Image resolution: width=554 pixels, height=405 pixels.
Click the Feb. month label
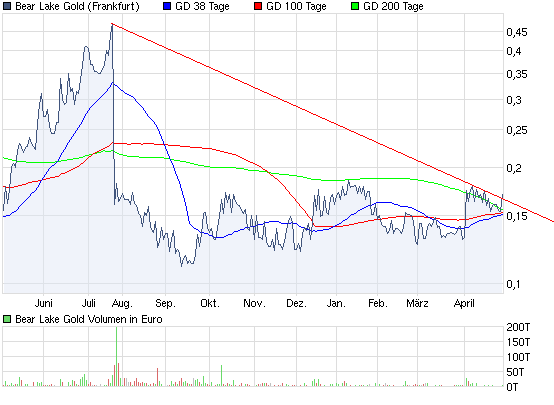378,303
